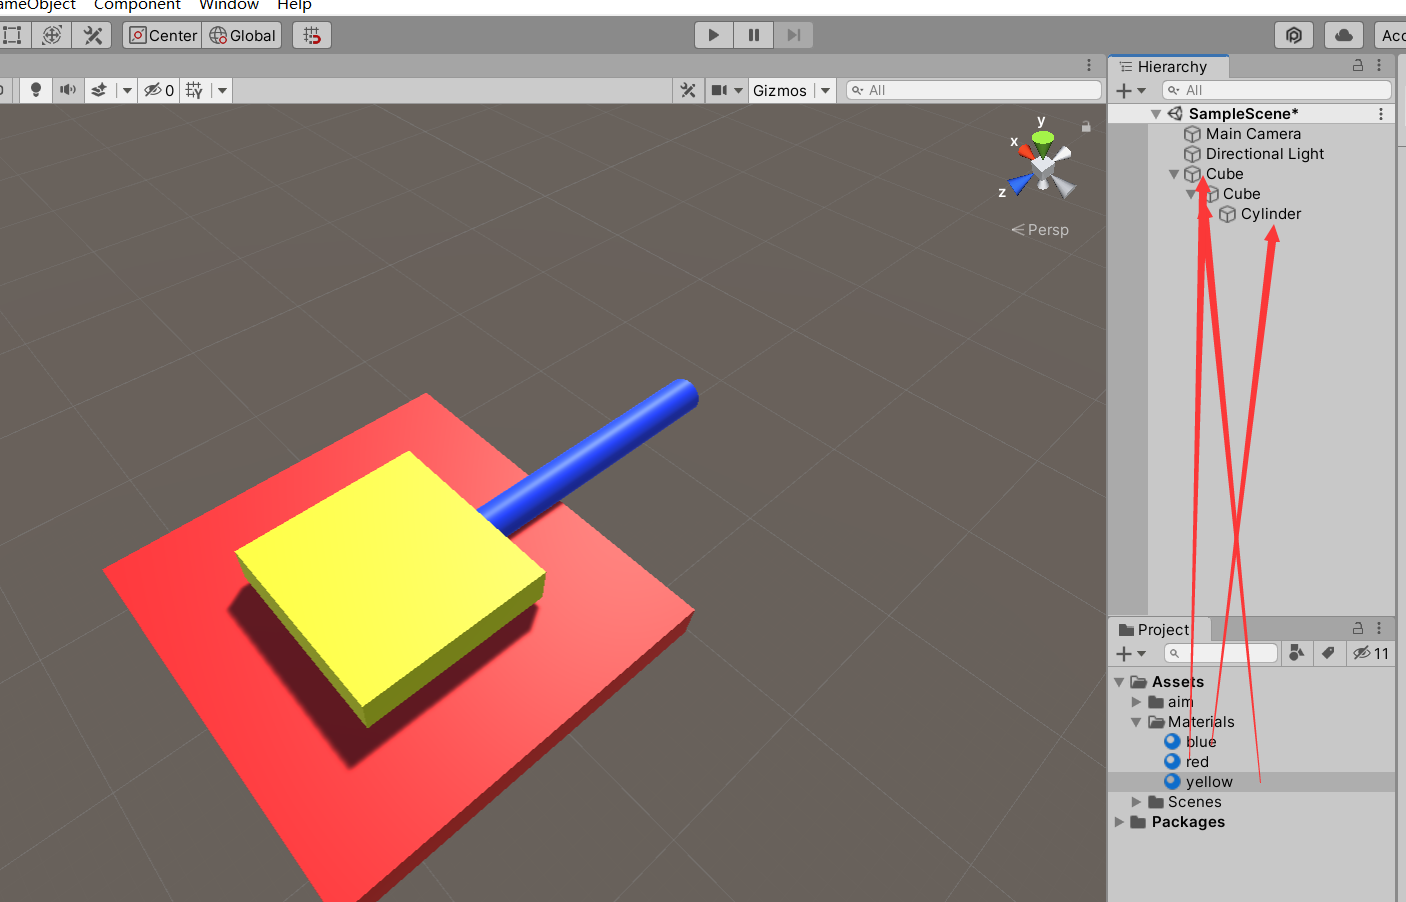Toggle scene audio speaker icon
1406x902 pixels.
[67, 90]
